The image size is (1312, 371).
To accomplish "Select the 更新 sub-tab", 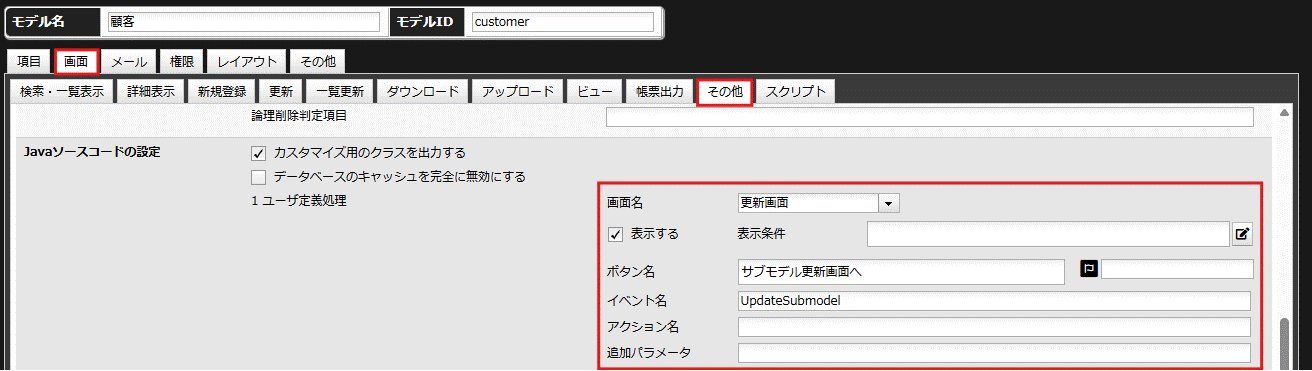I will point(280,92).
